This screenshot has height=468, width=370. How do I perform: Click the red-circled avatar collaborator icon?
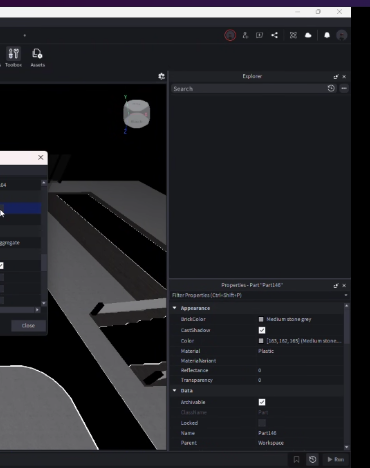[230, 35]
